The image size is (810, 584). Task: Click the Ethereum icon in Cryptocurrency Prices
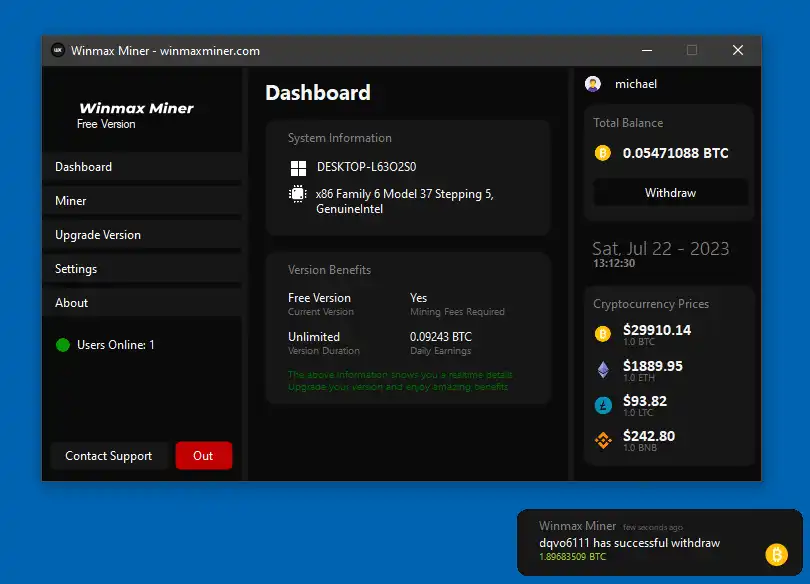603,370
